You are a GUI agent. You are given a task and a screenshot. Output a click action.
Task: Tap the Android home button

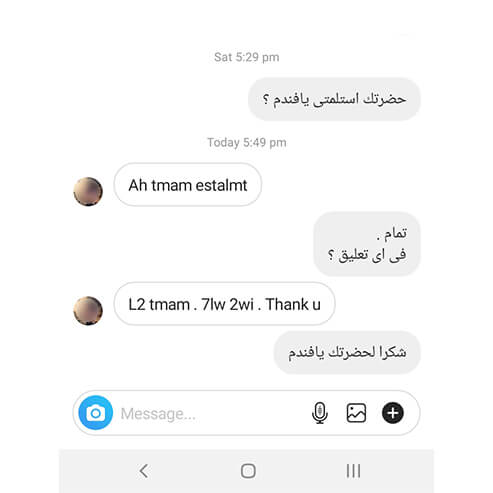click(248, 471)
